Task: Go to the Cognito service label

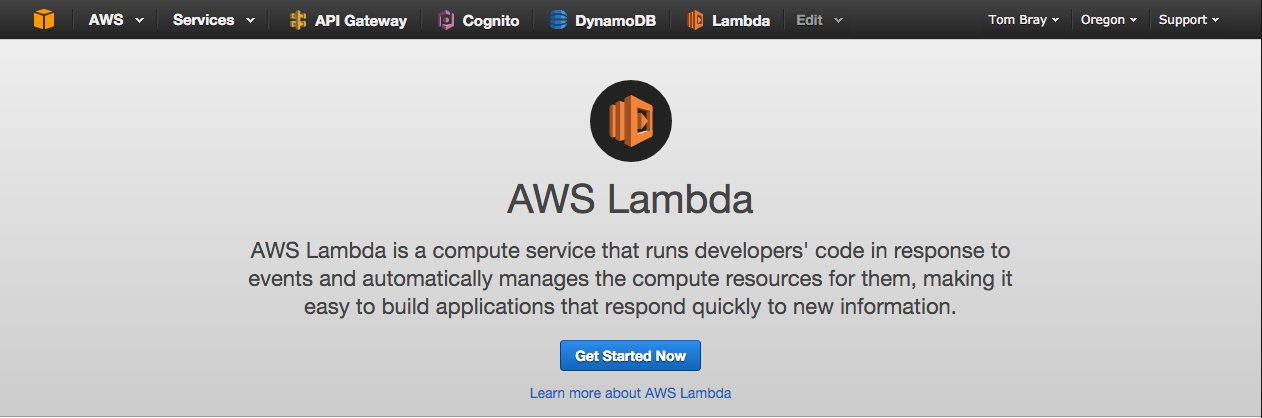Action: (x=491, y=20)
